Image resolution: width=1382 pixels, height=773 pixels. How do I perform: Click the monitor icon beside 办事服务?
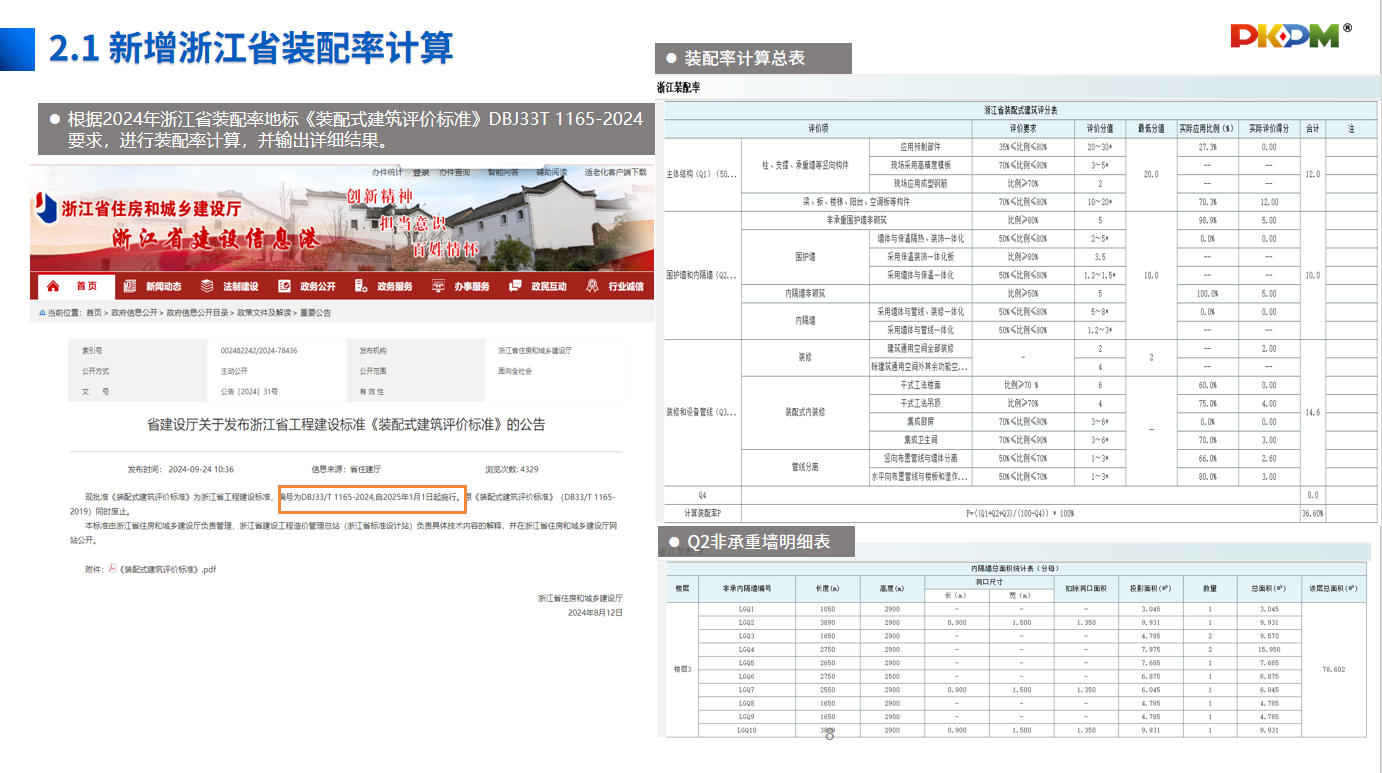[438, 286]
